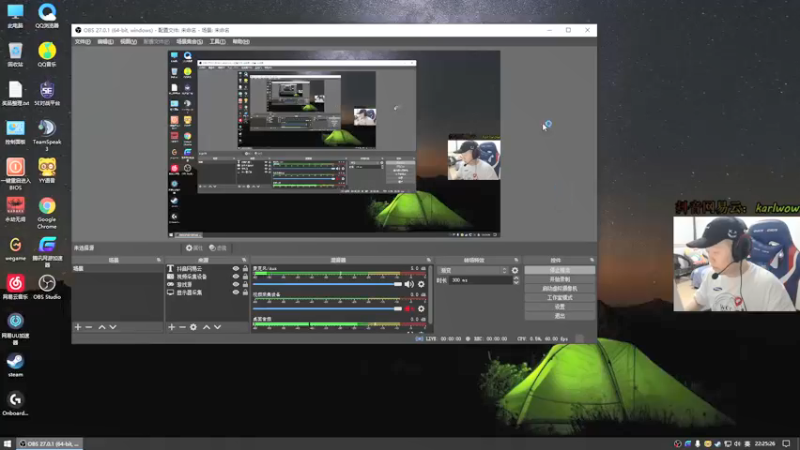
Task: Open the 视图 menu
Action: click(x=128, y=42)
